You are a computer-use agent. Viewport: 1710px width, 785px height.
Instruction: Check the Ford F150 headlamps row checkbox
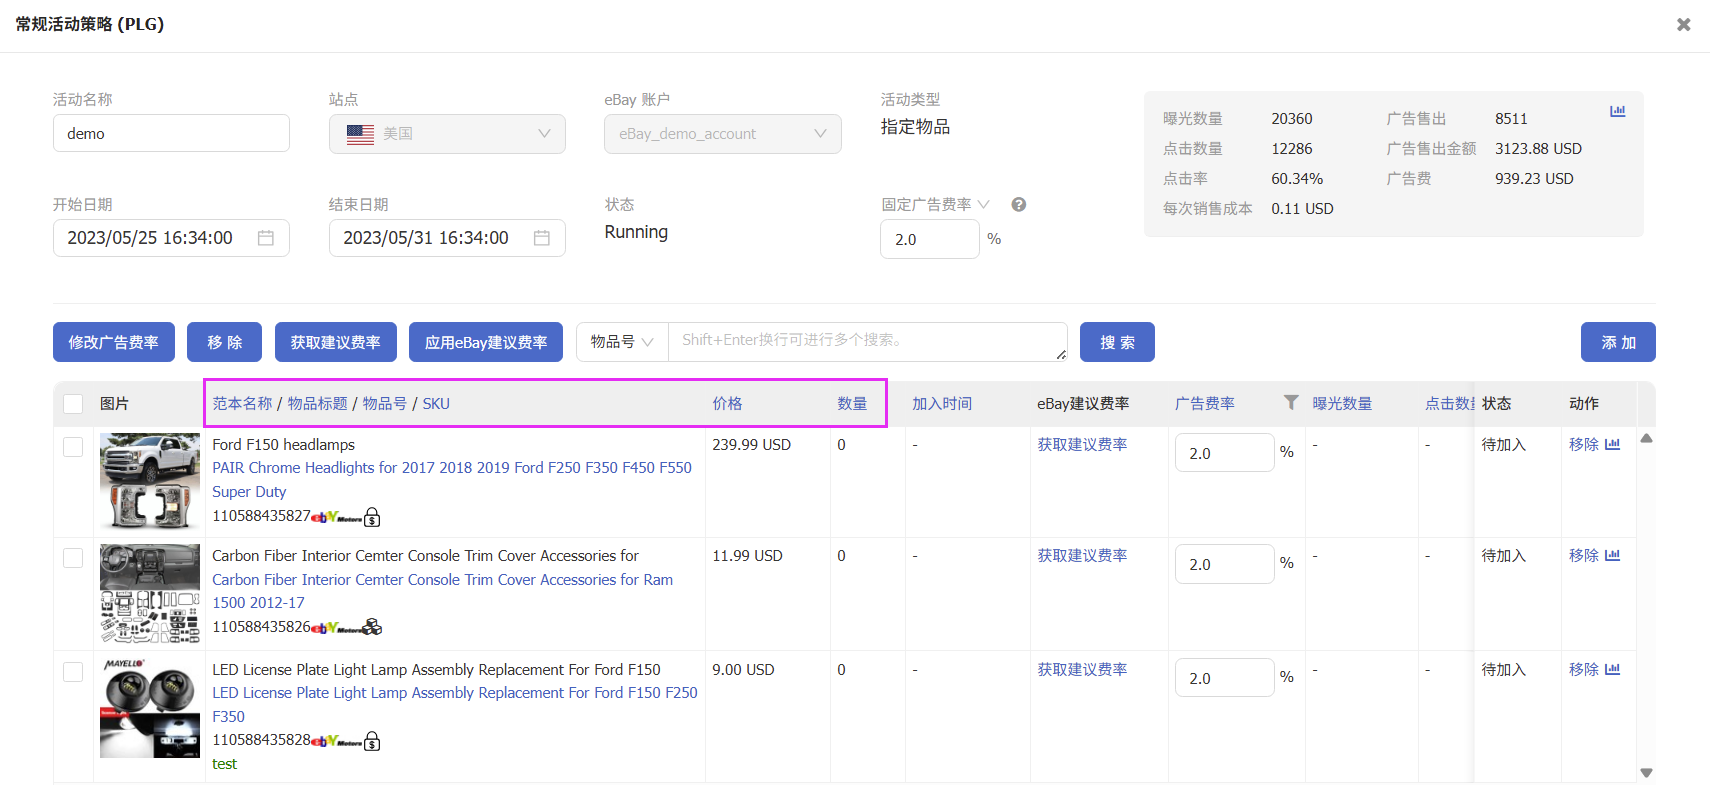[x=73, y=447]
